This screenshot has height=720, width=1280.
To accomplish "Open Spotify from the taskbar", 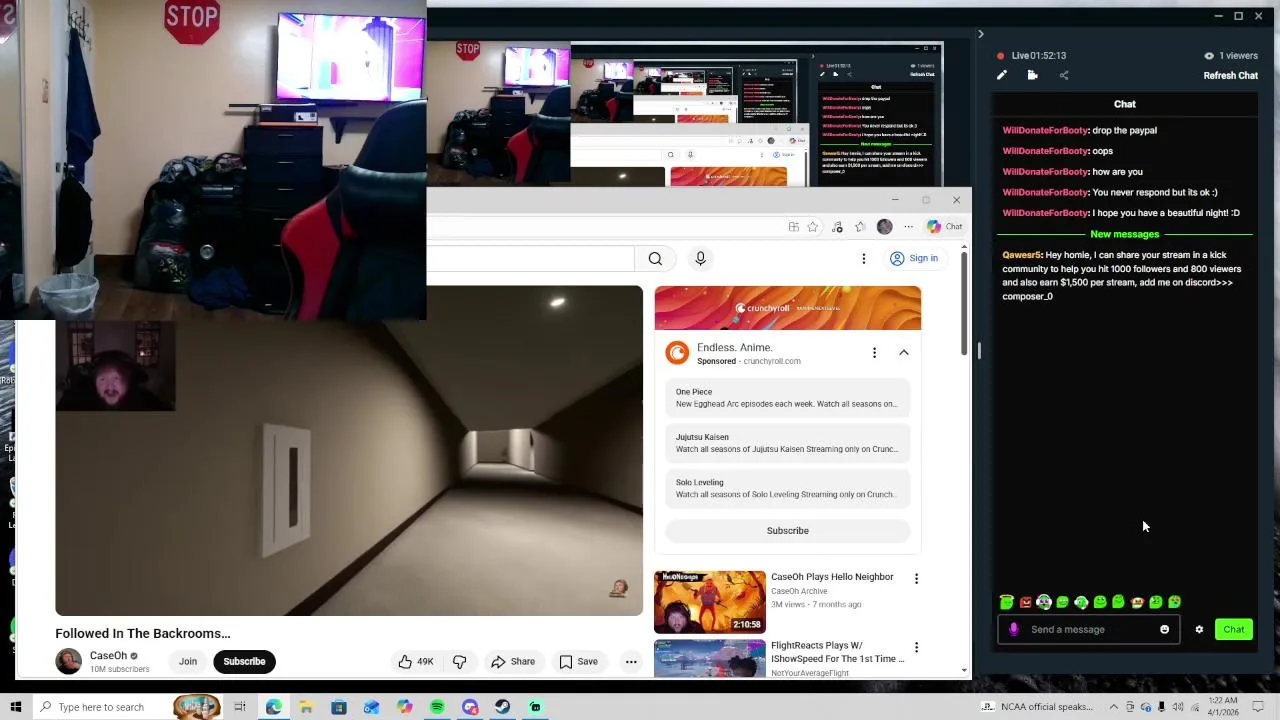I will click(x=437, y=707).
